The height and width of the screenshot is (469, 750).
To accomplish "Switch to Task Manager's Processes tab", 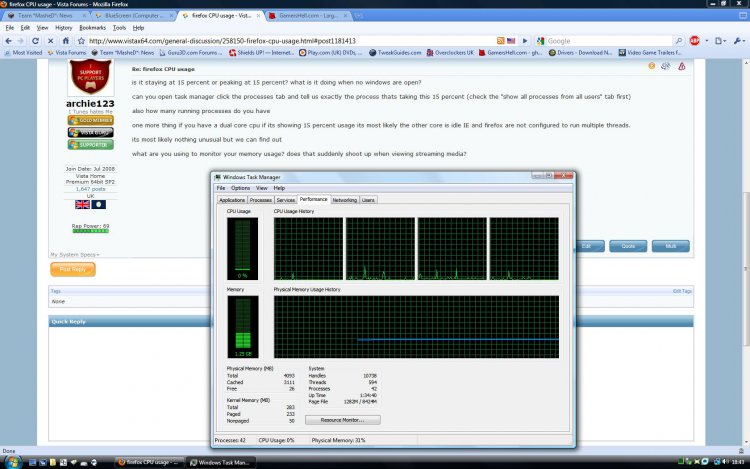I will click(261, 200).
